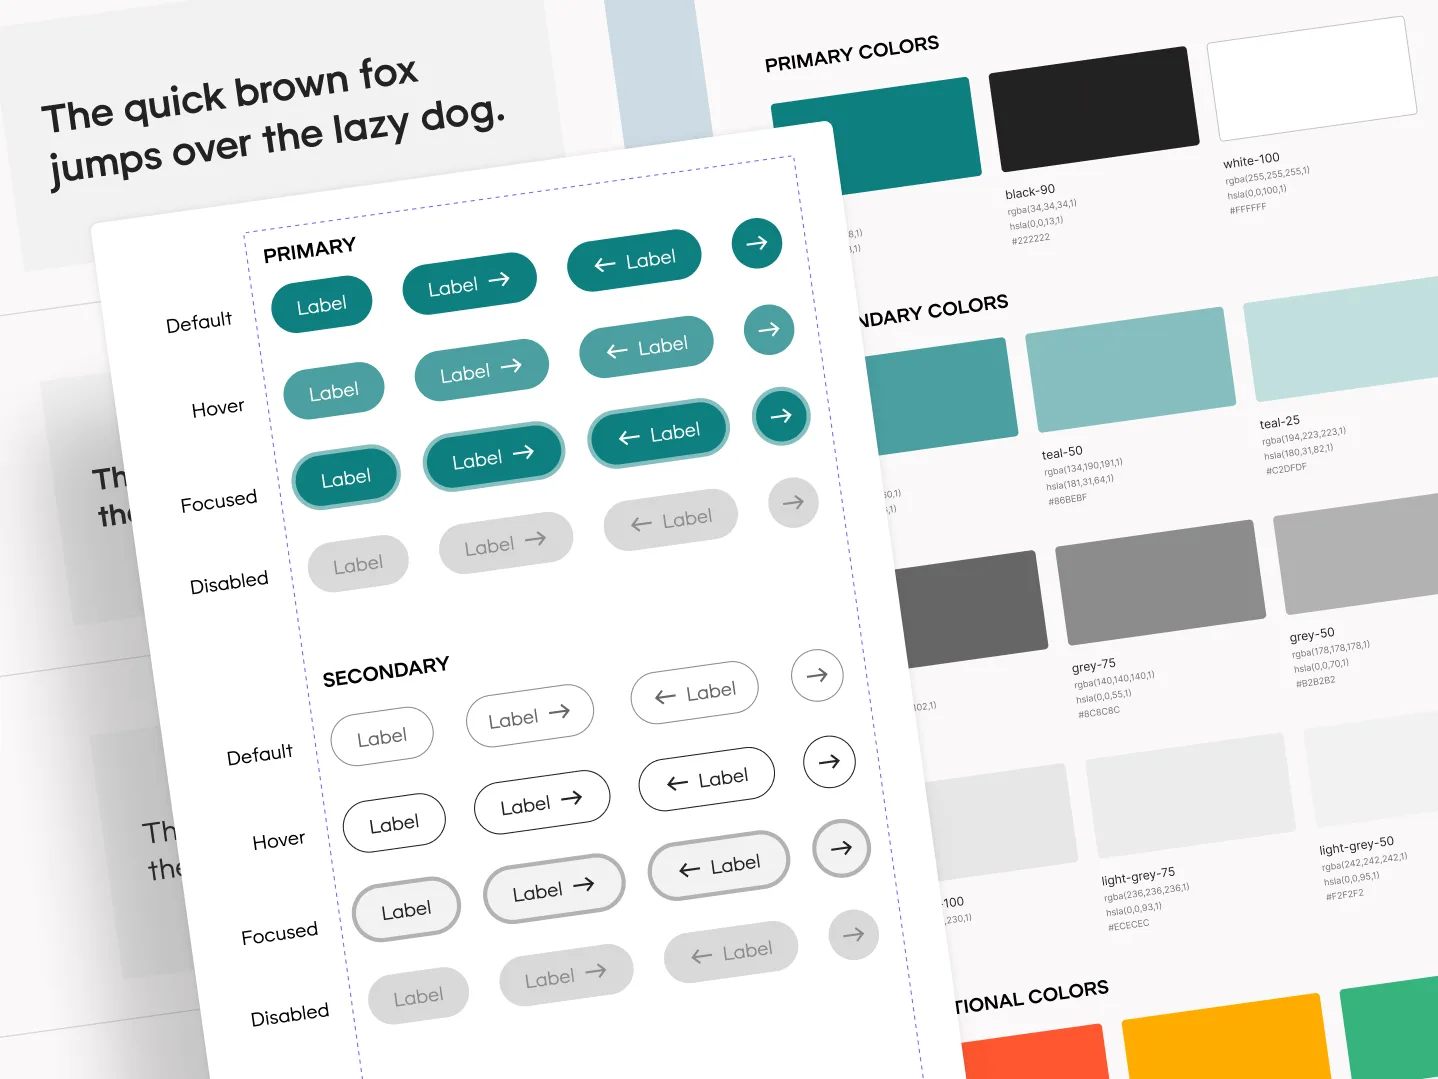Pick the black-90 color swatch
Screen dimensions: 1438x1079
(1093, 109)
